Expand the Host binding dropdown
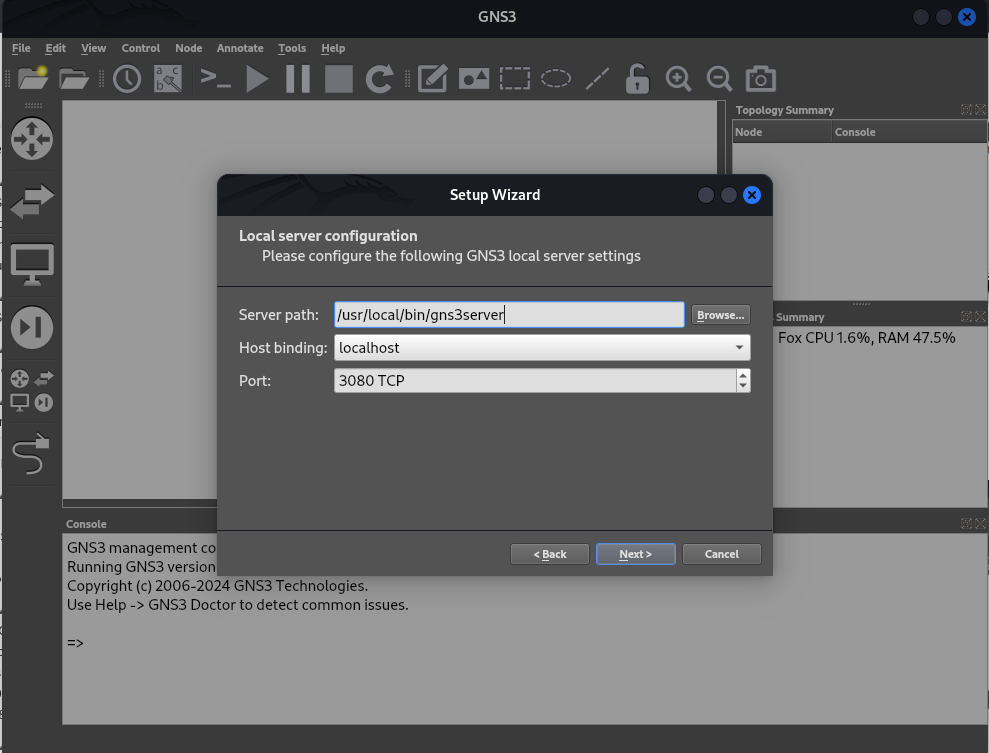The width and height of the screenshot is (989, 753). click(739, 347)
